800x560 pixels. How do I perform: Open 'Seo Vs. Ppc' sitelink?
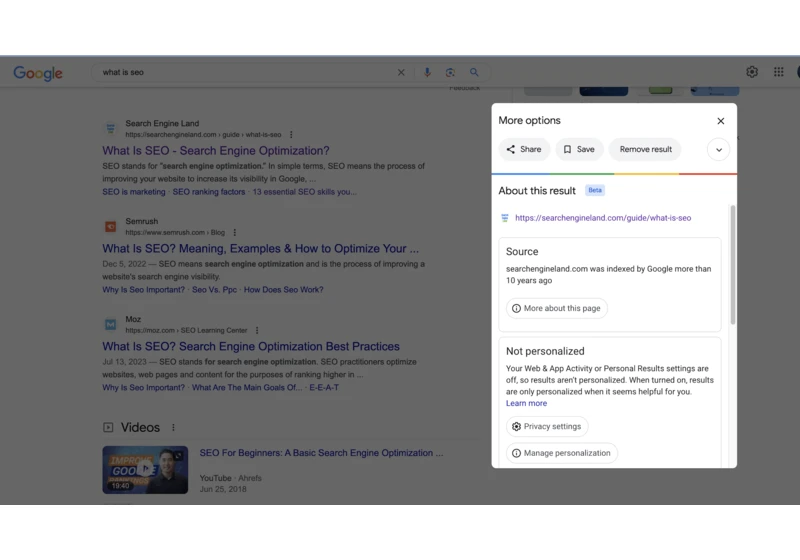click(x=214, y=290)
